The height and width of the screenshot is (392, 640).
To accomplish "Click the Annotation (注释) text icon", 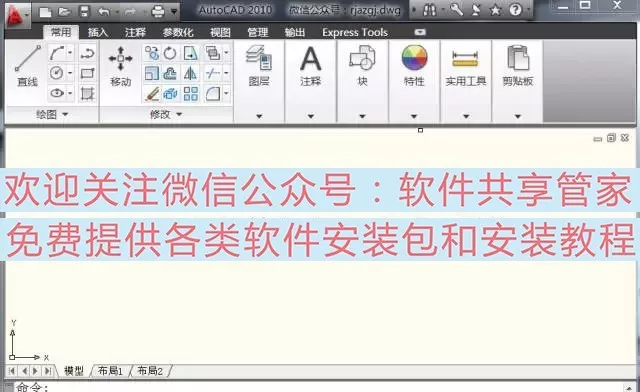I will pyautogui.click(x=311, y=58).
